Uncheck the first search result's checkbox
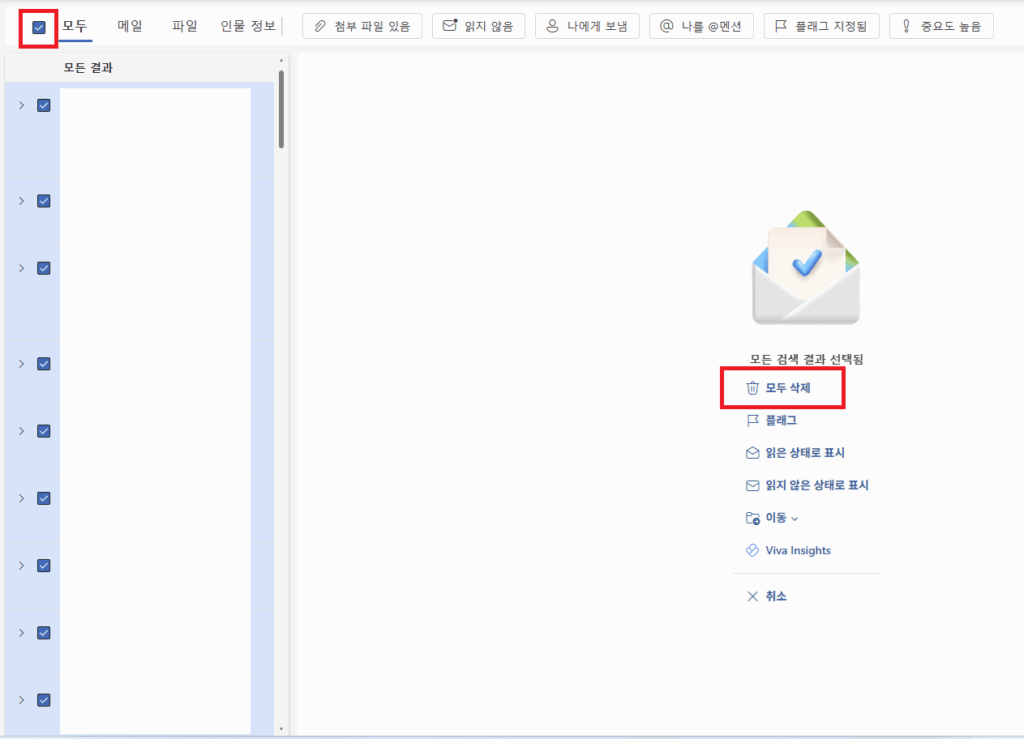This screenshot has width=1024, height=739. point(42,105)
